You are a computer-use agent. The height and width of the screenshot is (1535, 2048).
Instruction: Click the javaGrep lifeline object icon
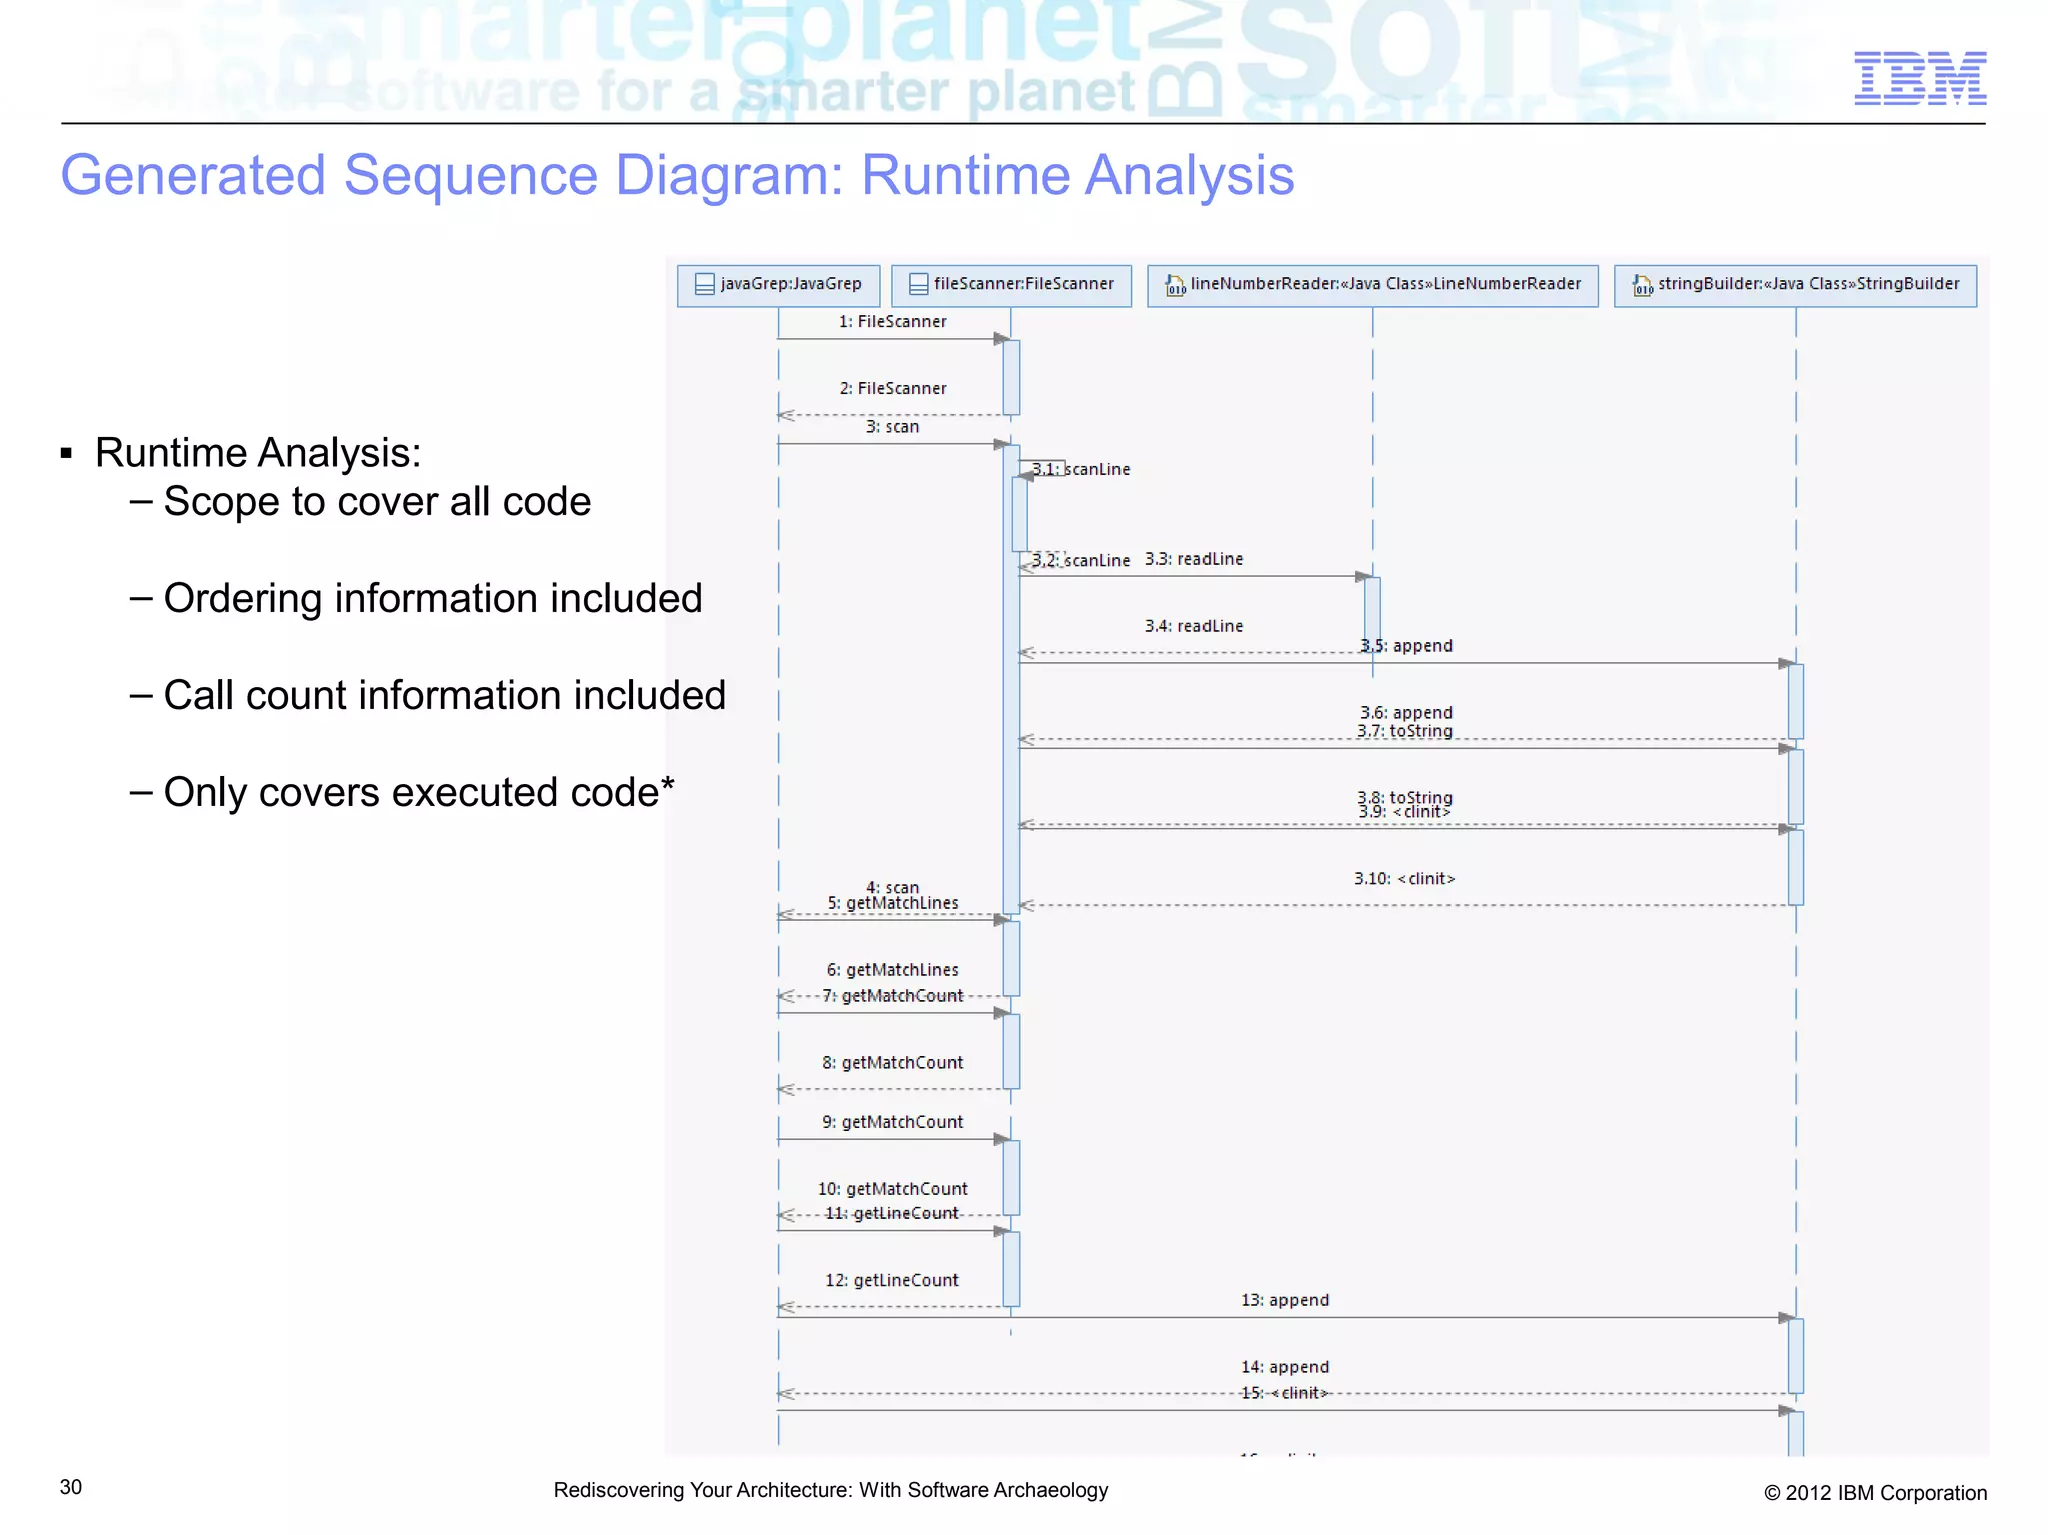point(704,284)
